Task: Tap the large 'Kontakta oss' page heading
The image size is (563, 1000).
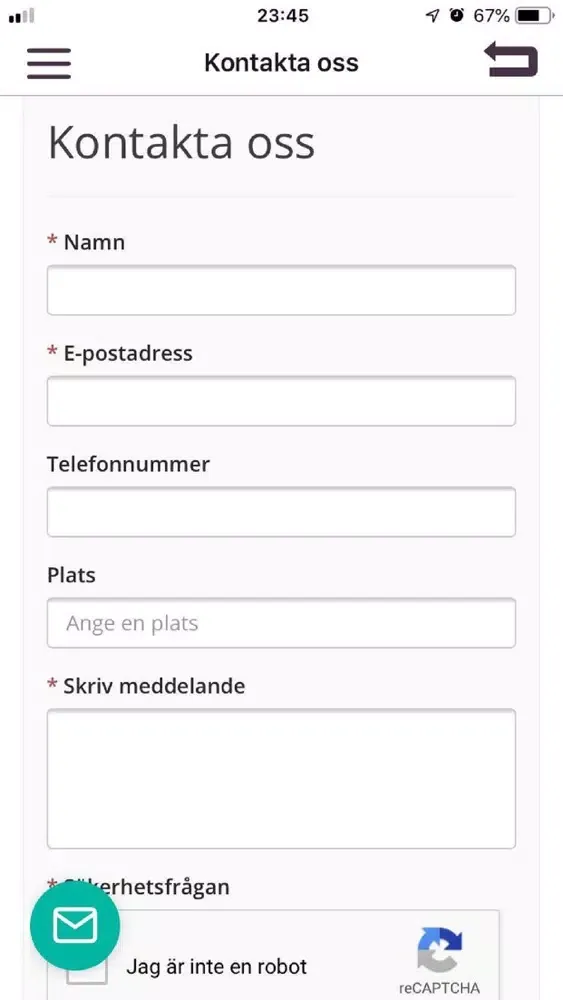Action: [x=181, y=142]
